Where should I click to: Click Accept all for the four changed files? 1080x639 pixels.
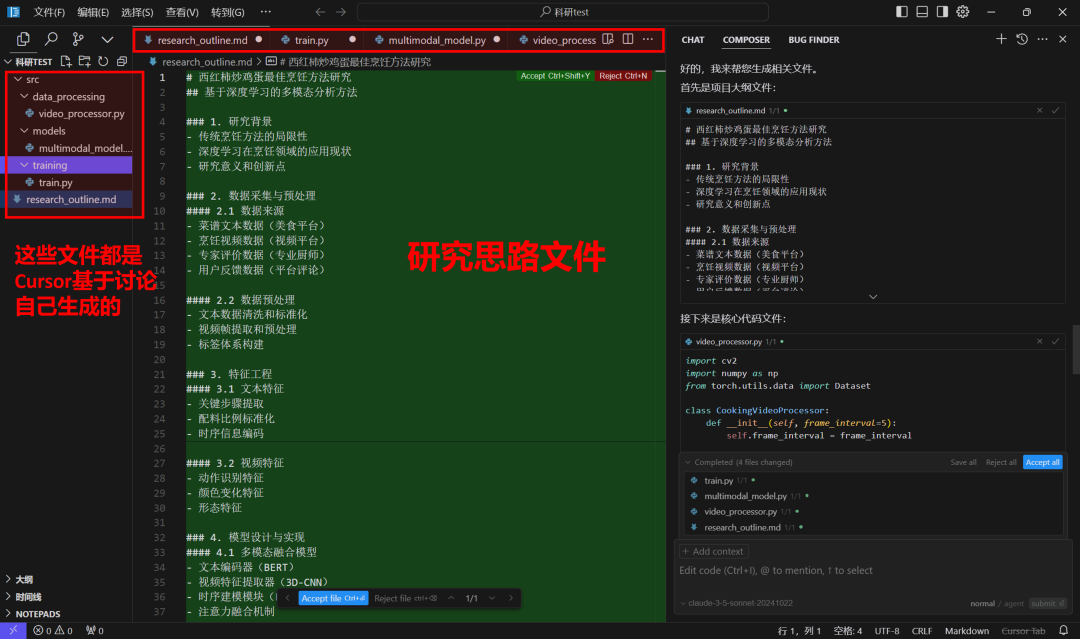click(x=1042, y=462)
